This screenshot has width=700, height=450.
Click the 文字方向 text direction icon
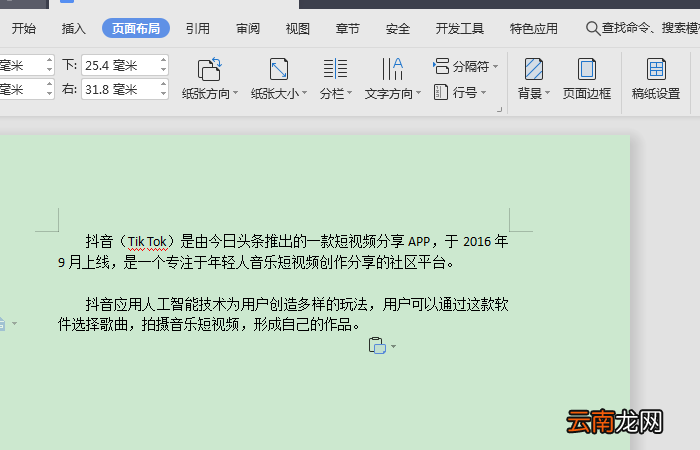[392, 69]
